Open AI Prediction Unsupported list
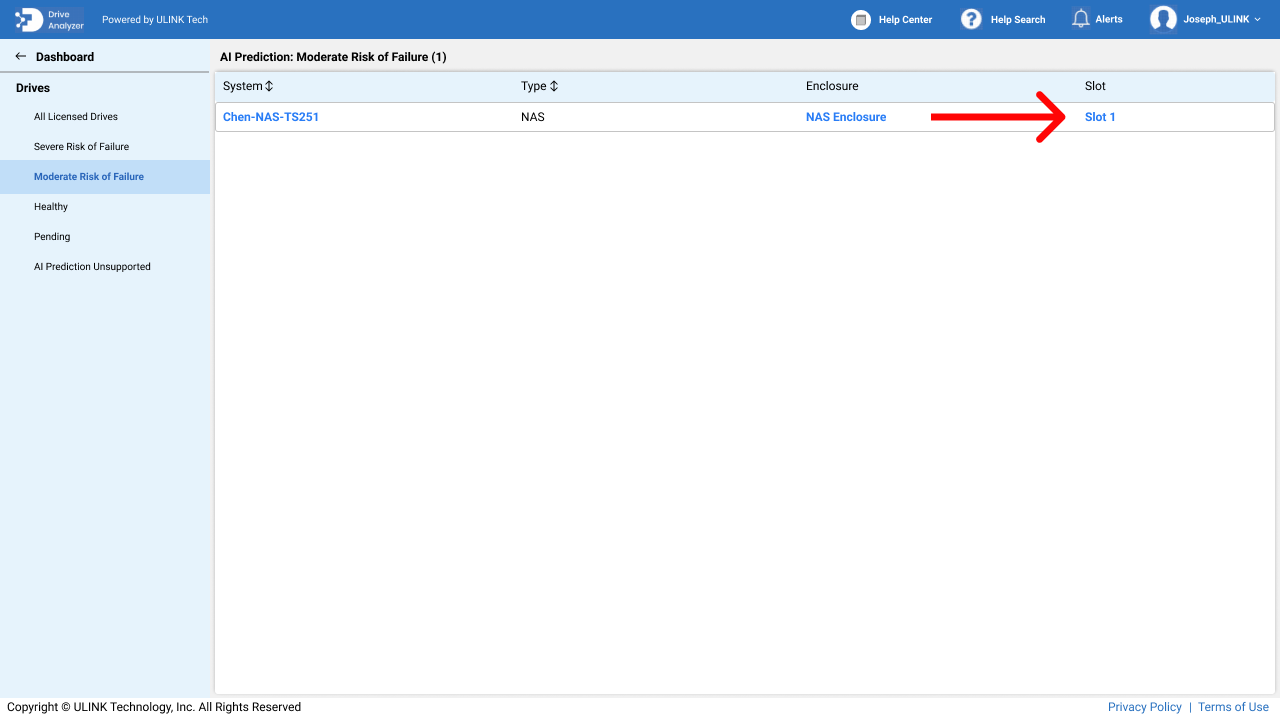The height and width of the screenshot is (715, 1280). (x=92, y=267)
